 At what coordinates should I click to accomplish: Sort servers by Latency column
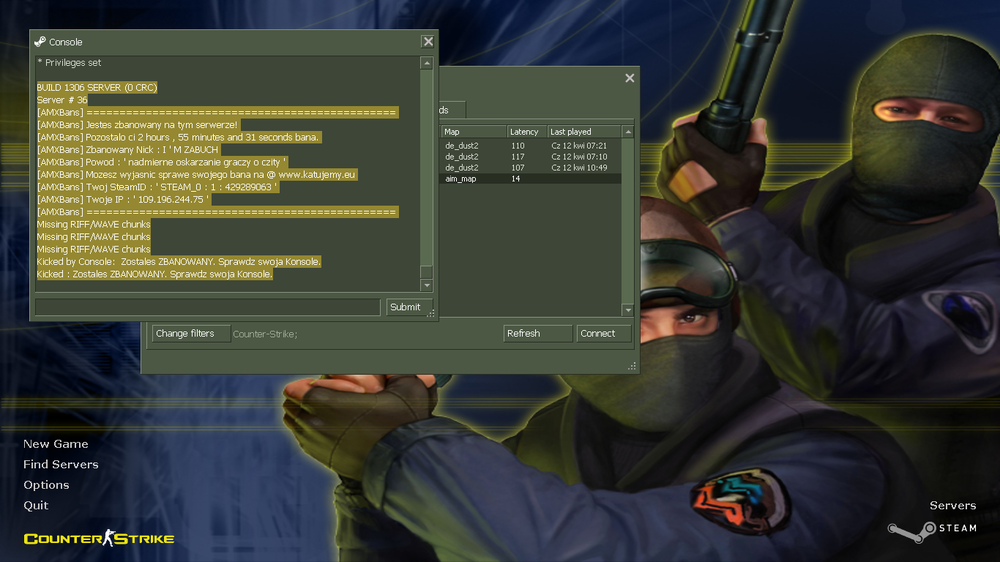click(x=526, y=131)
